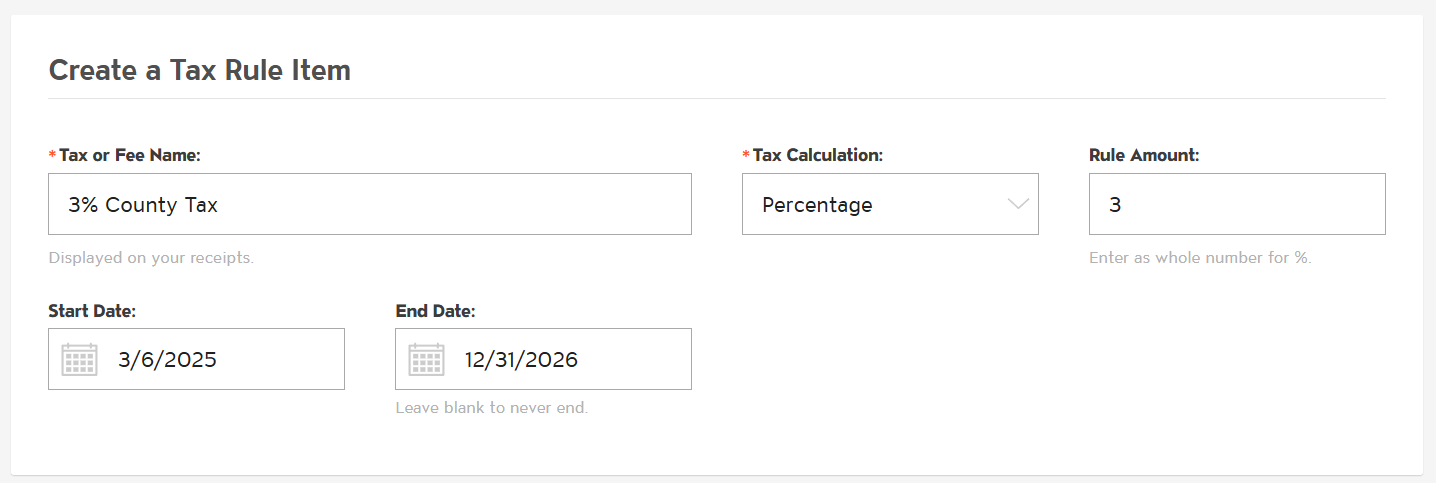The width and height of the screenshot is (1436, 483).
Task: Open the Start Date calendar picker icon
Action: point(80,359)
